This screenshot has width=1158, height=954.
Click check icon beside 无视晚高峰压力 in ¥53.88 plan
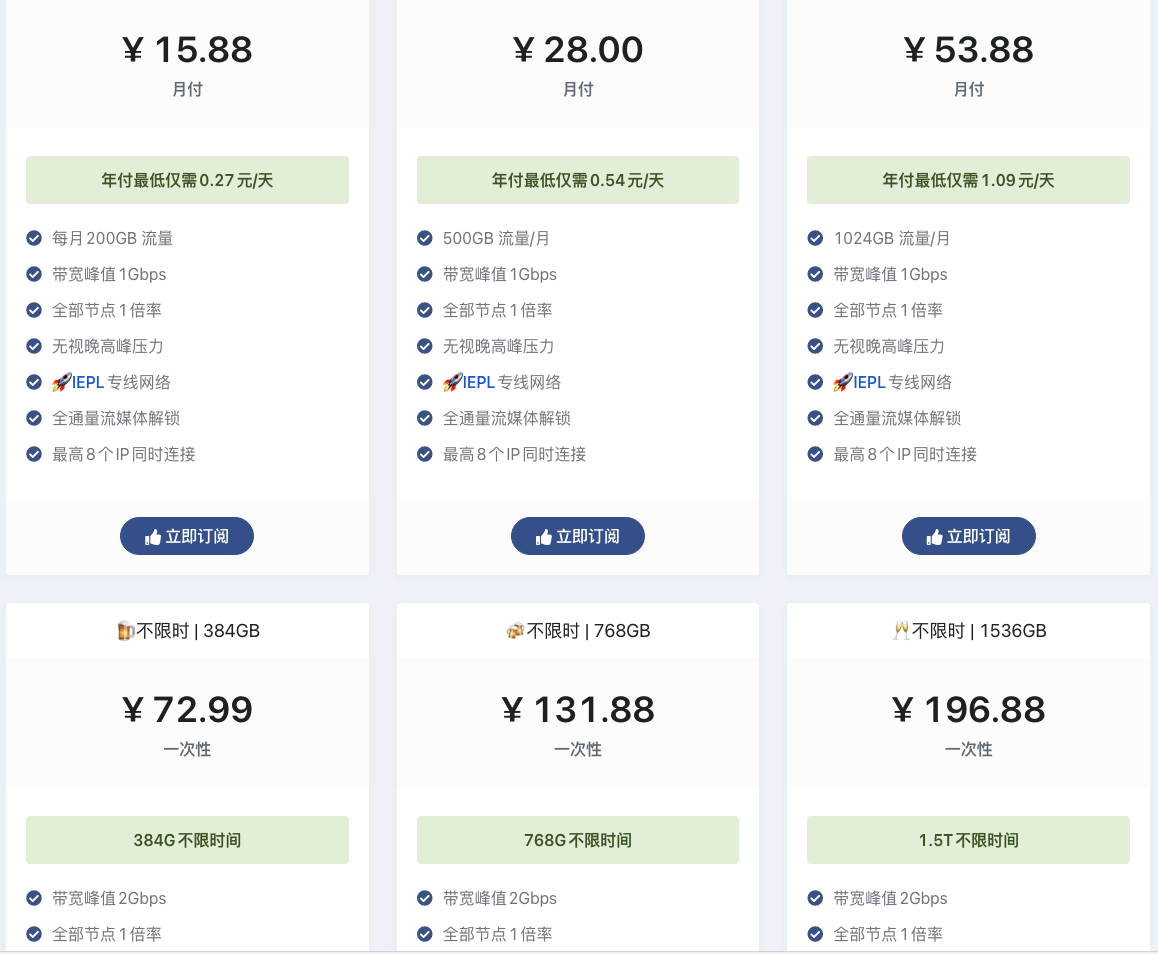coord(815,346)
